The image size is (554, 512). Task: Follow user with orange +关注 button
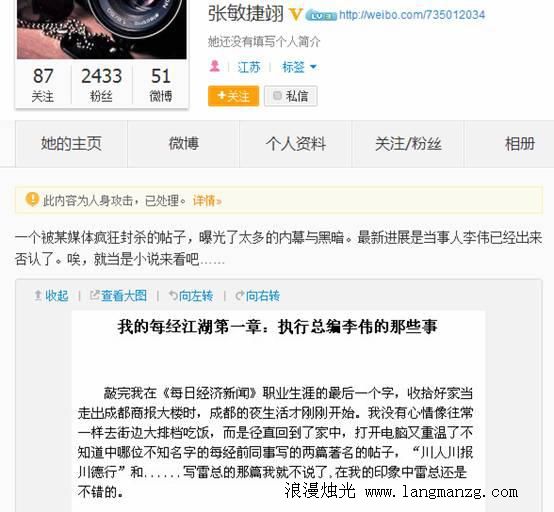click(x=234, y=96)
